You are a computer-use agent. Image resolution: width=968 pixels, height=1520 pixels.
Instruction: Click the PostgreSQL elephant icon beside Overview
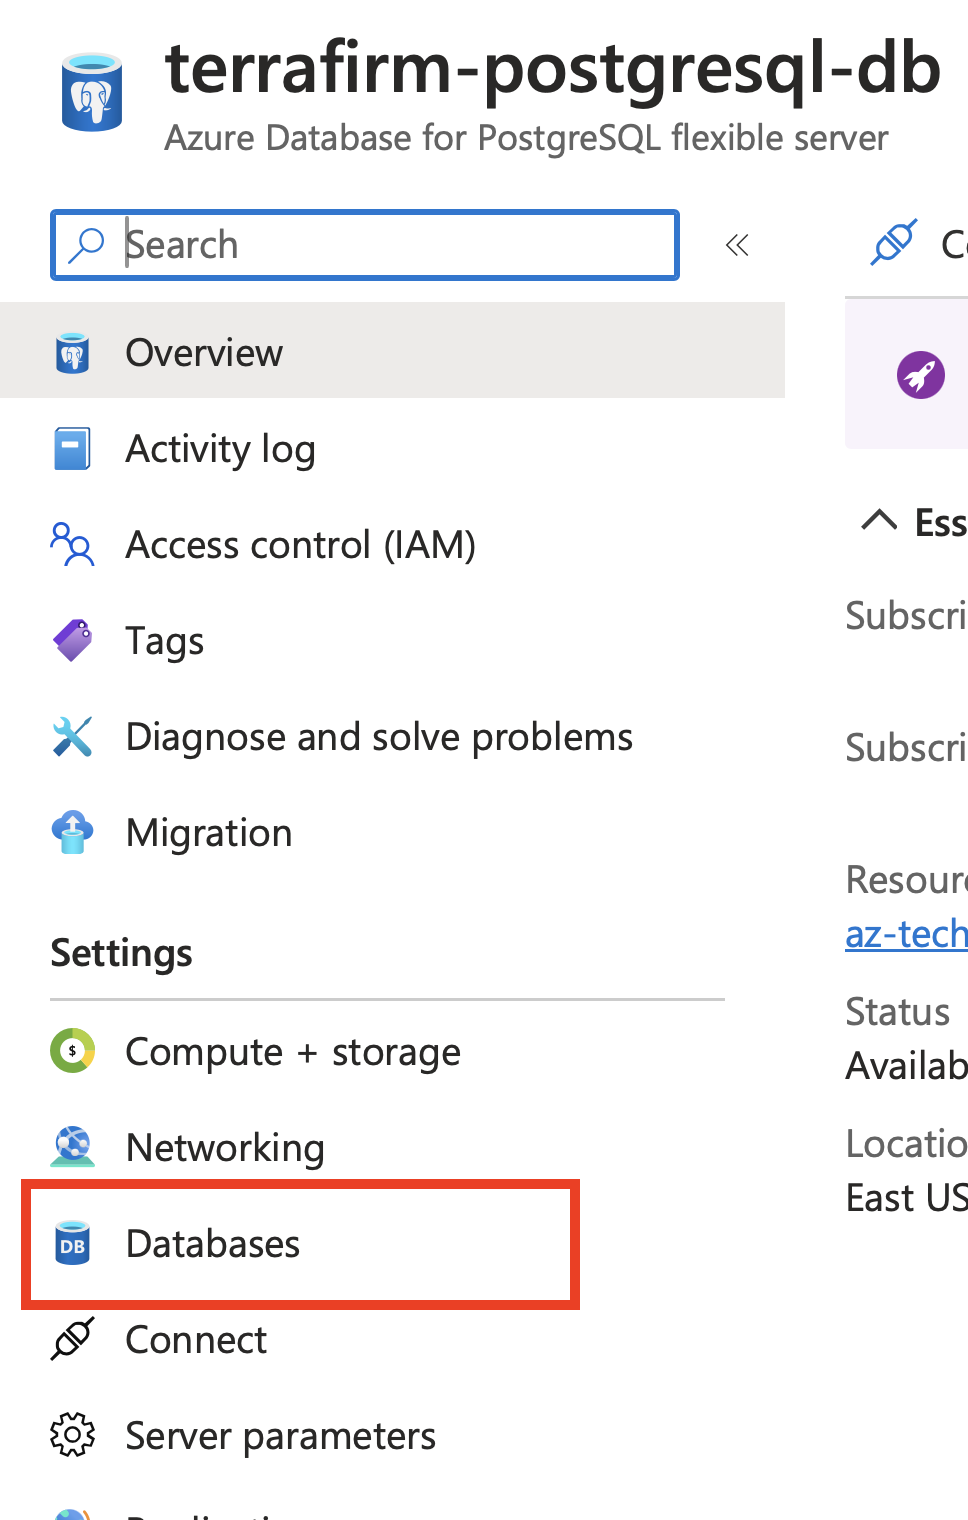click(72, 353)
